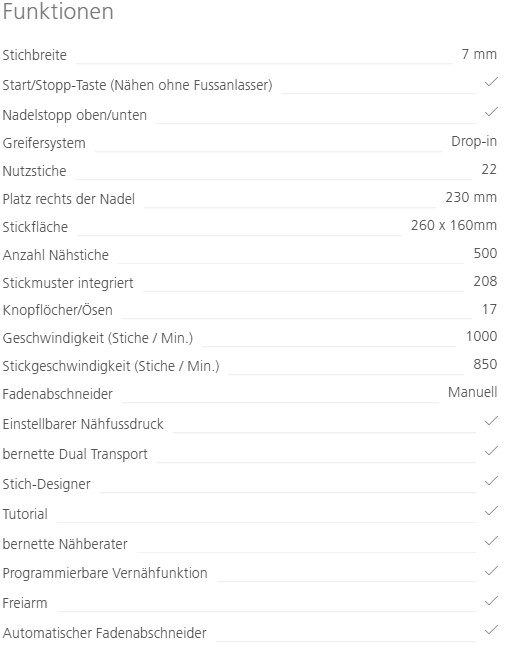Click the Anzahl Nähstiche value 500
The height and width of the screenshot is (654, 508).
coord(485,253)
